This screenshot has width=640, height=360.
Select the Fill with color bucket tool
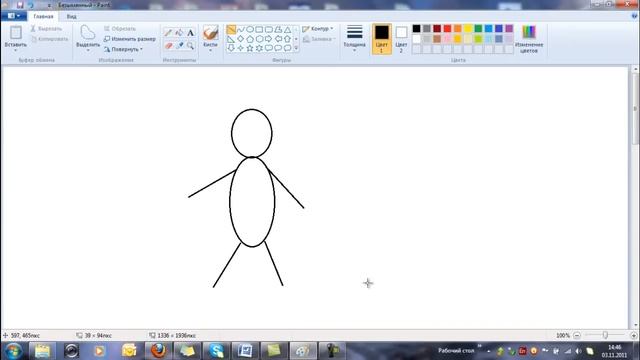pos(179,33)
